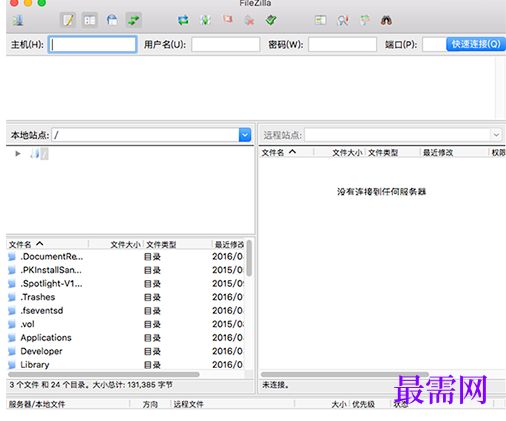Click the 密码(W) password field
This screenshot has height=421, width=506.
click(342, 44)
